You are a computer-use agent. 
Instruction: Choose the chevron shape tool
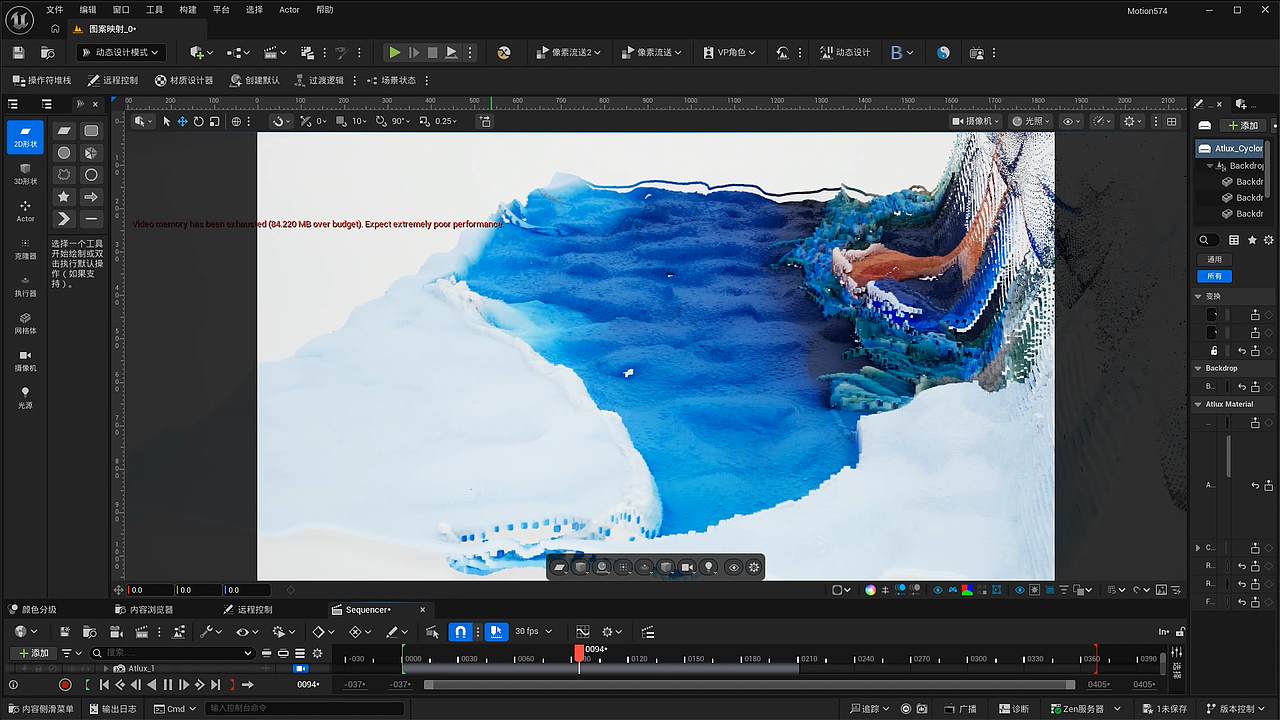(64, 219)
